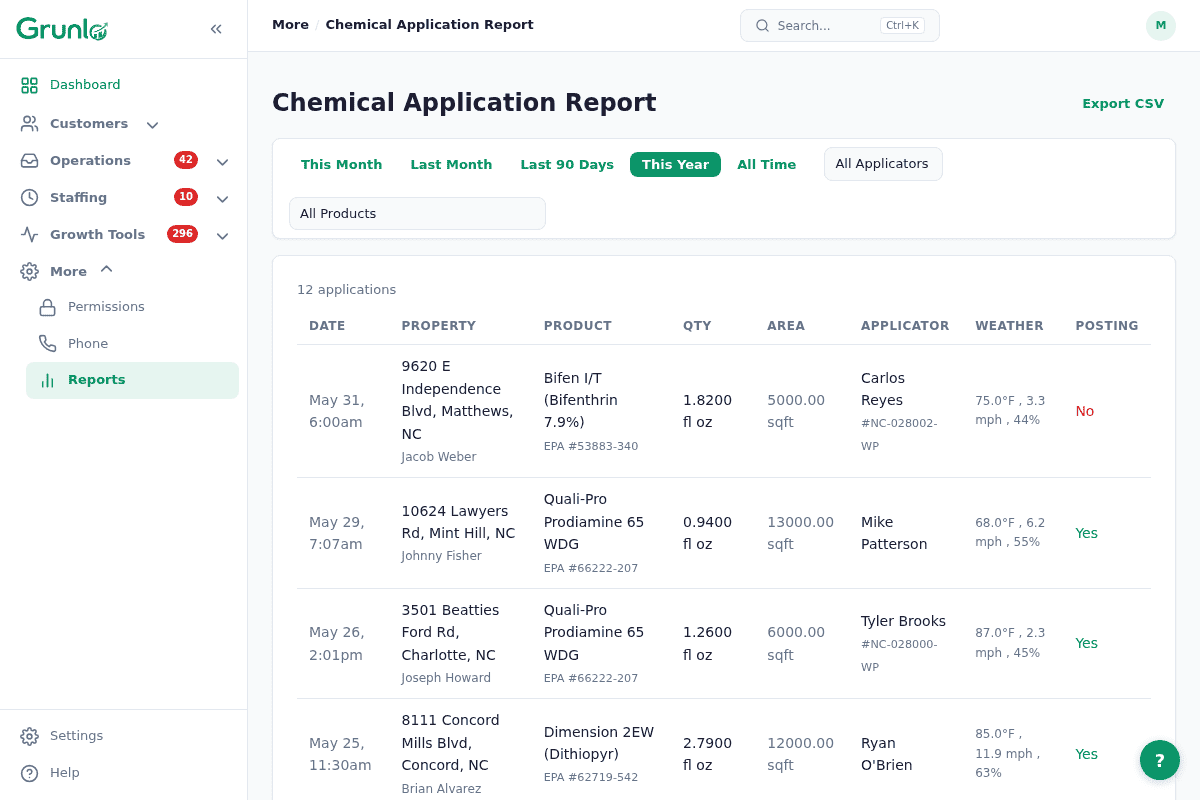Open Help in the sidebar

click(x=124, y=773)
